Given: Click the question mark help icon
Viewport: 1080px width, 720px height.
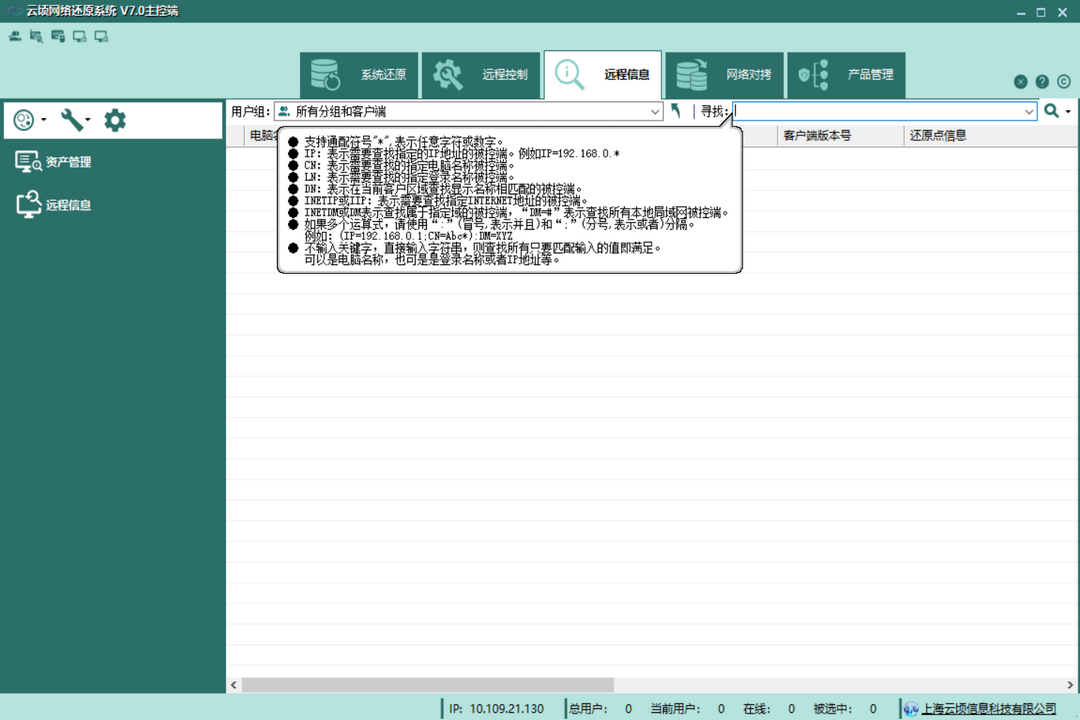Looking at the screenshot, I should [1042, 82].
